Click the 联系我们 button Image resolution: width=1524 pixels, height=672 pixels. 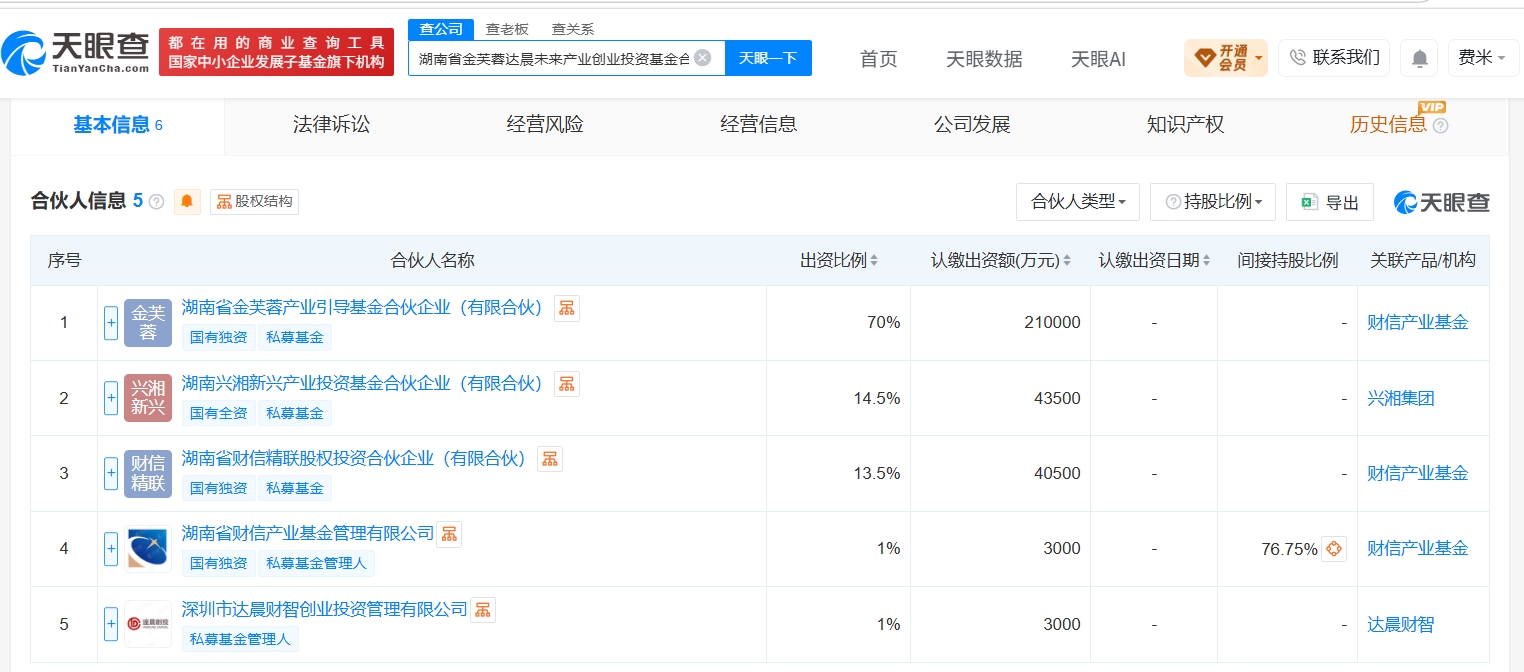(x=1334, y=58)
